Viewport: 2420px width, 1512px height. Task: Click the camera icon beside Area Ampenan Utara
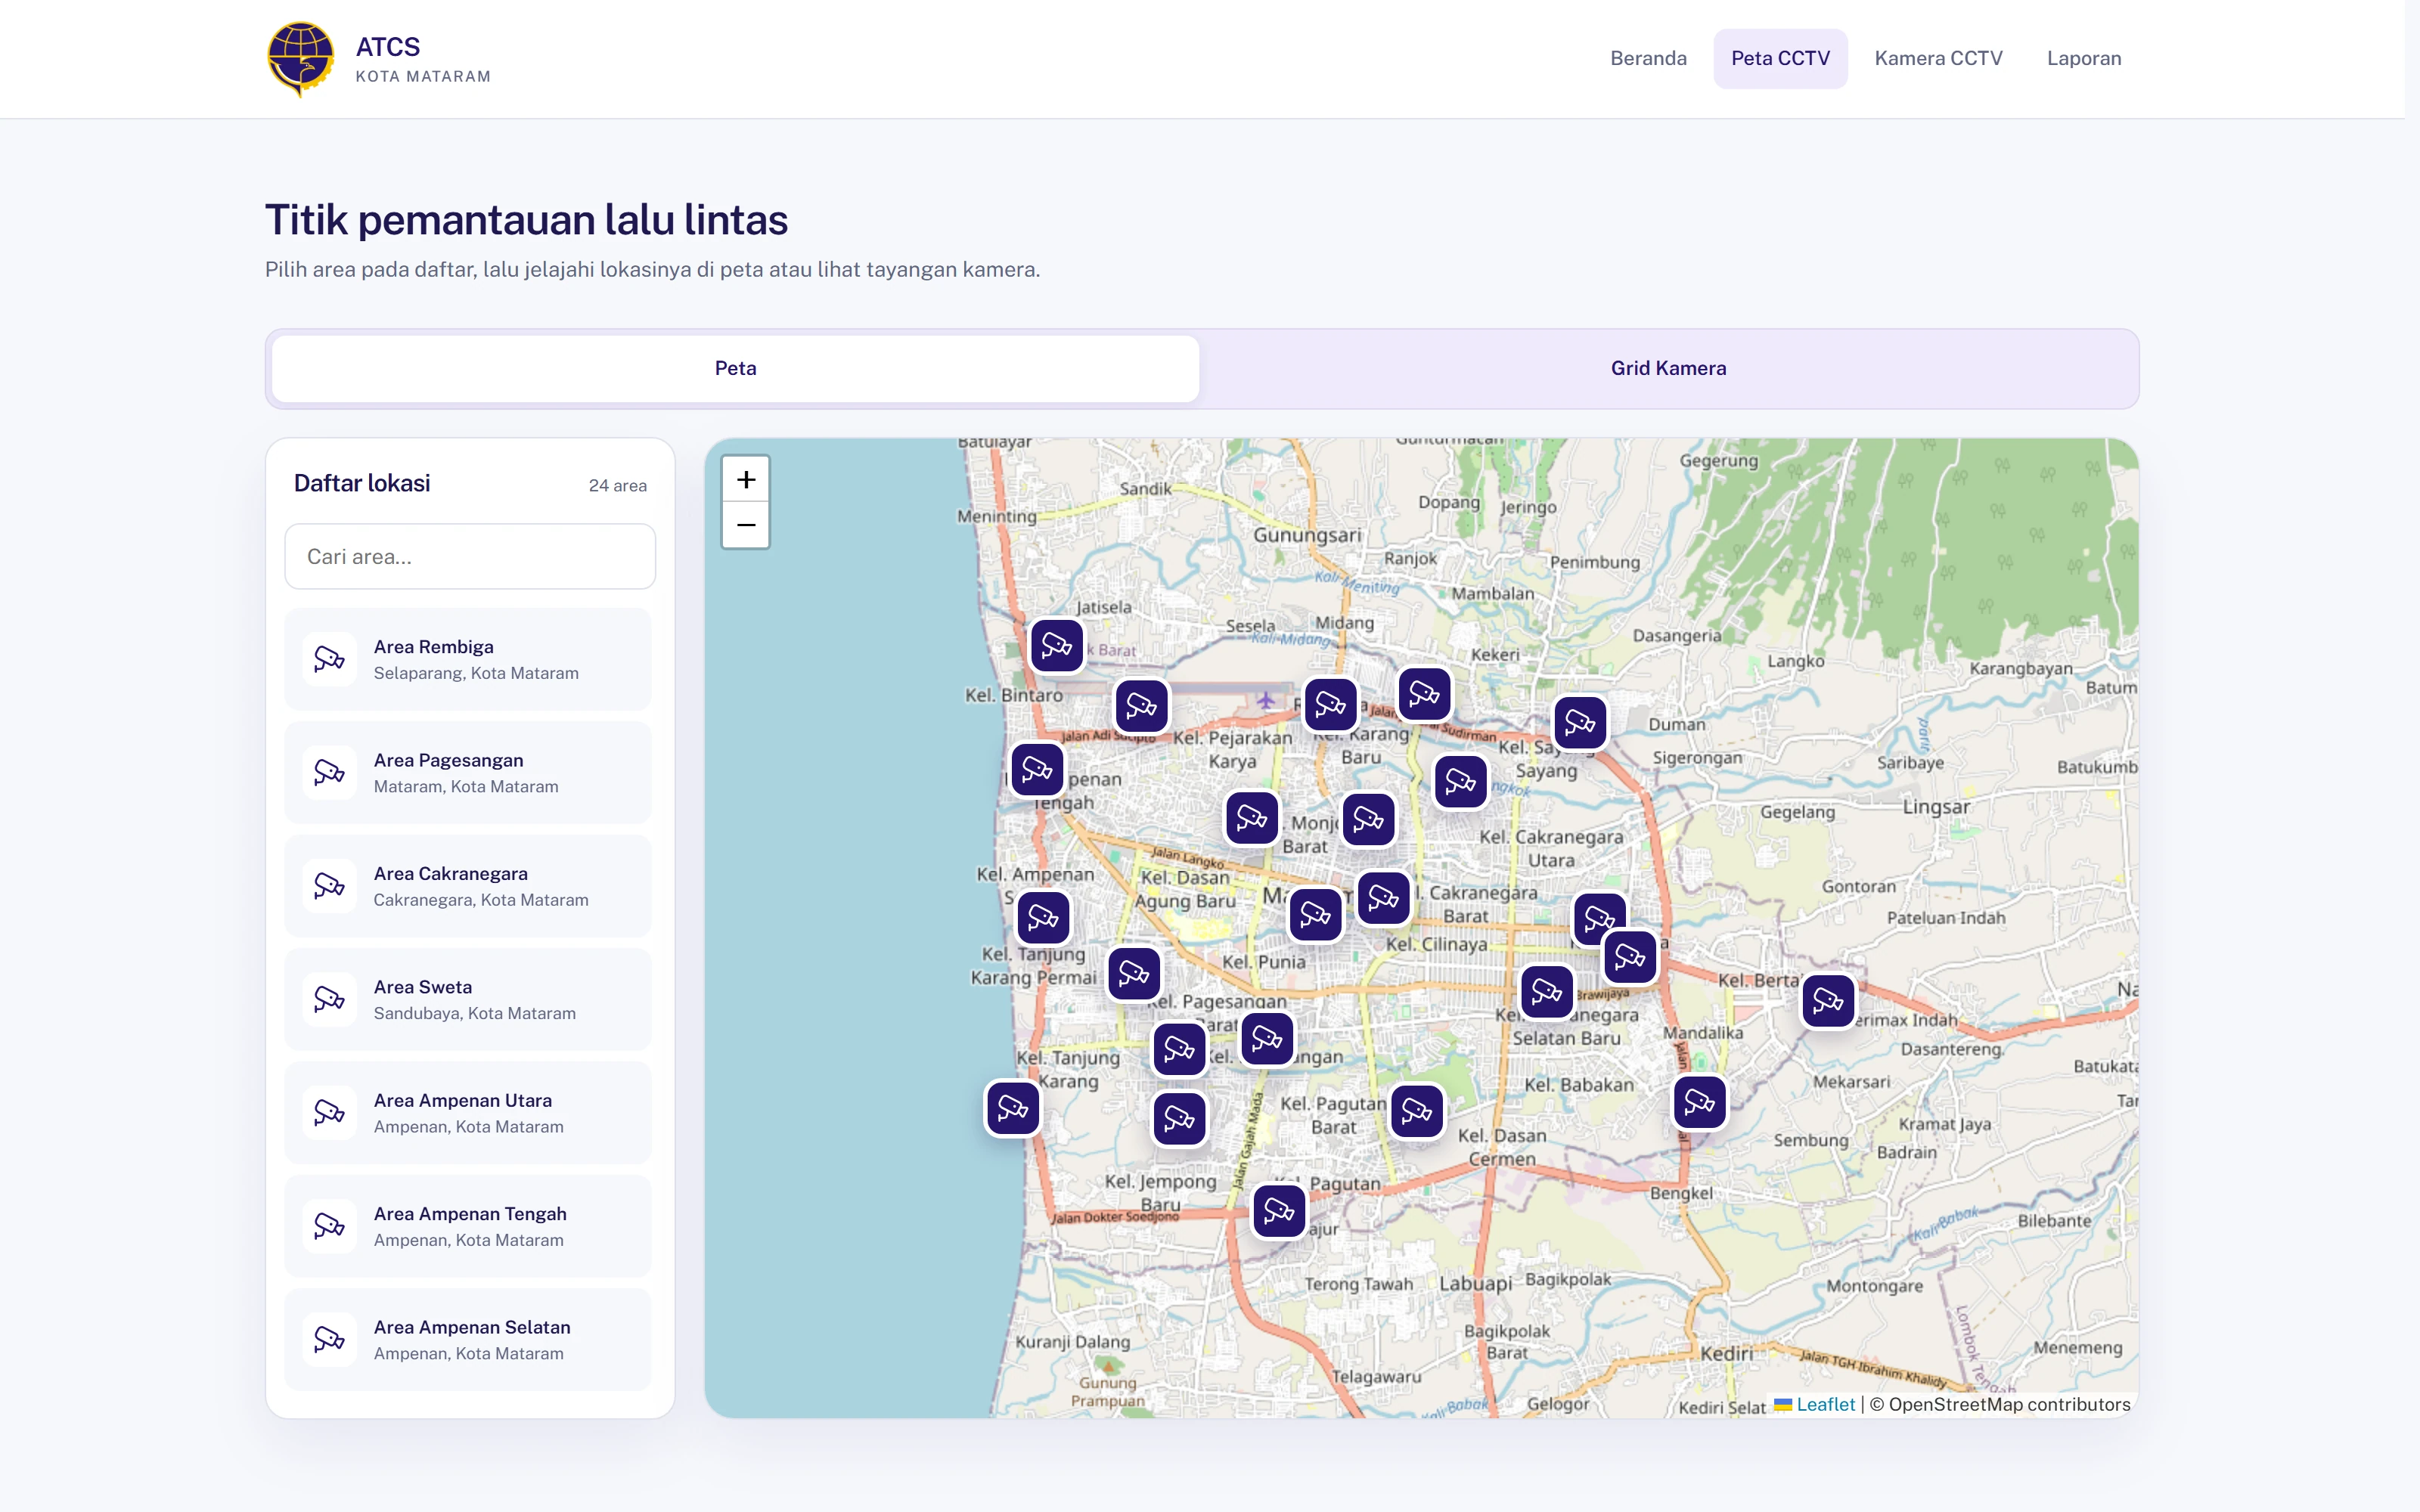(330, 1112)
